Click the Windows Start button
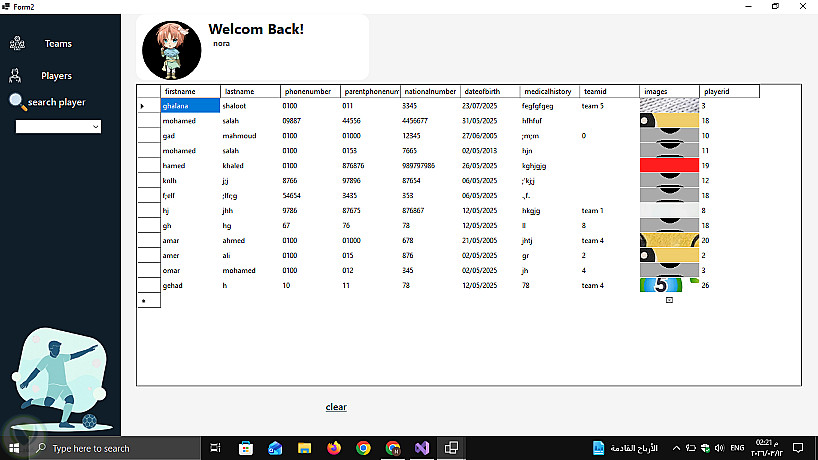Image resolution: width=818 pixels, height=460 pixels. [x=14, y=448]
